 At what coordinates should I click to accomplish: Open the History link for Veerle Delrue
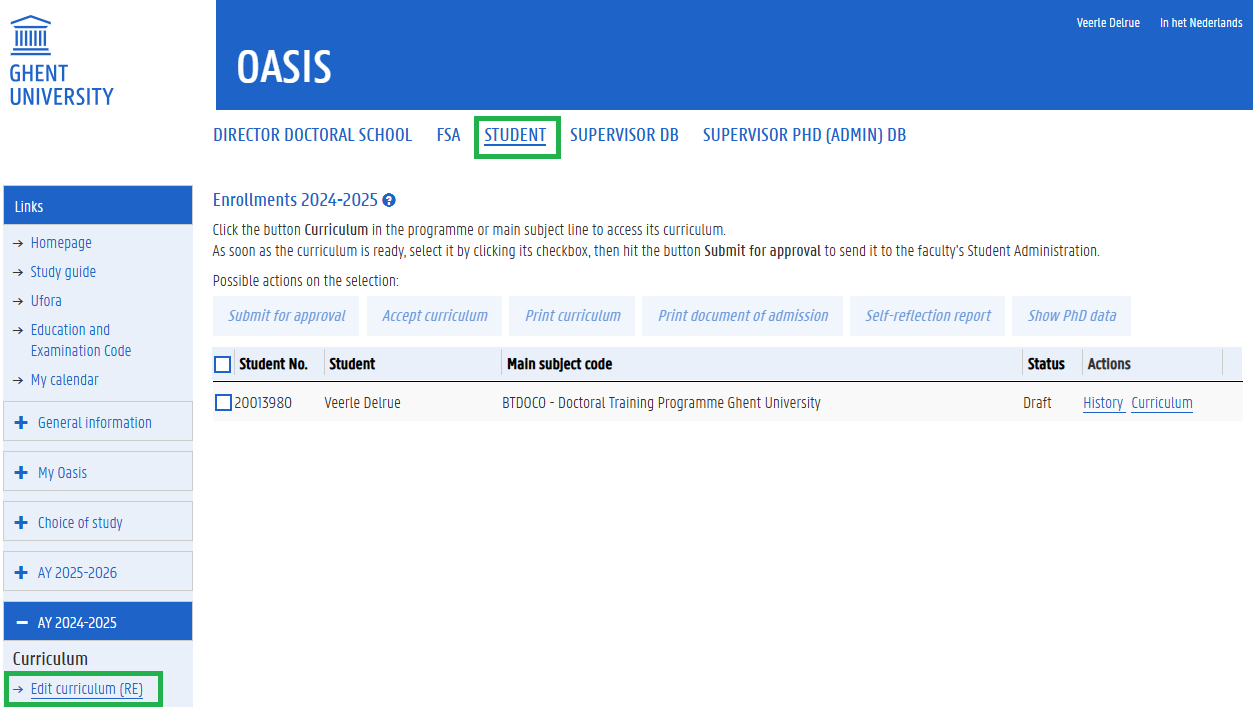pos(1103,403)
